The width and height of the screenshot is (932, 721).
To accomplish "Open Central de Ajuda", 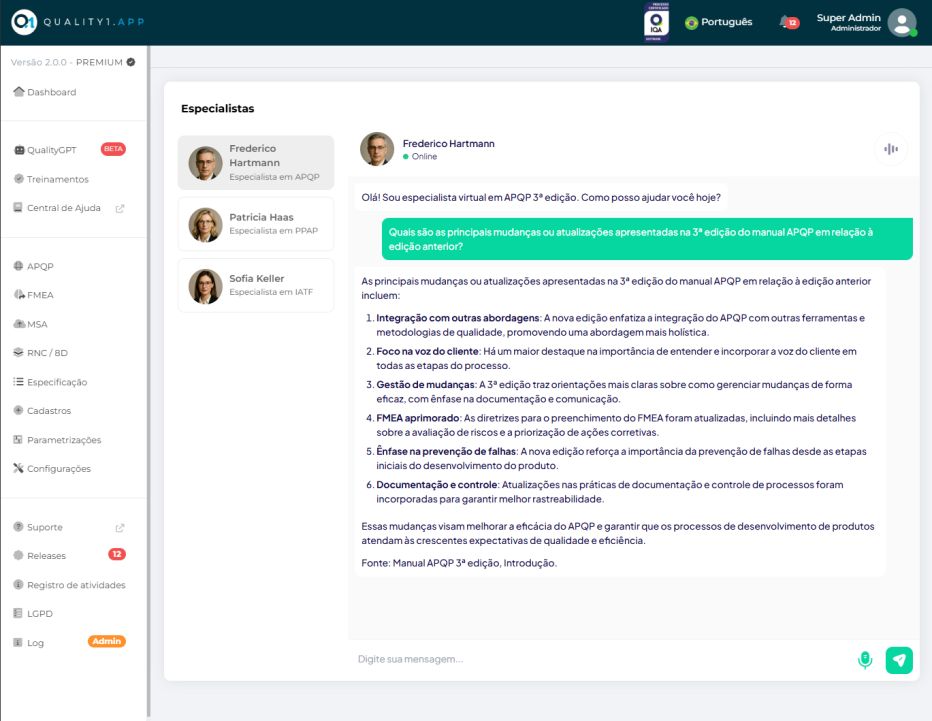I will click(x=64, y=208).
